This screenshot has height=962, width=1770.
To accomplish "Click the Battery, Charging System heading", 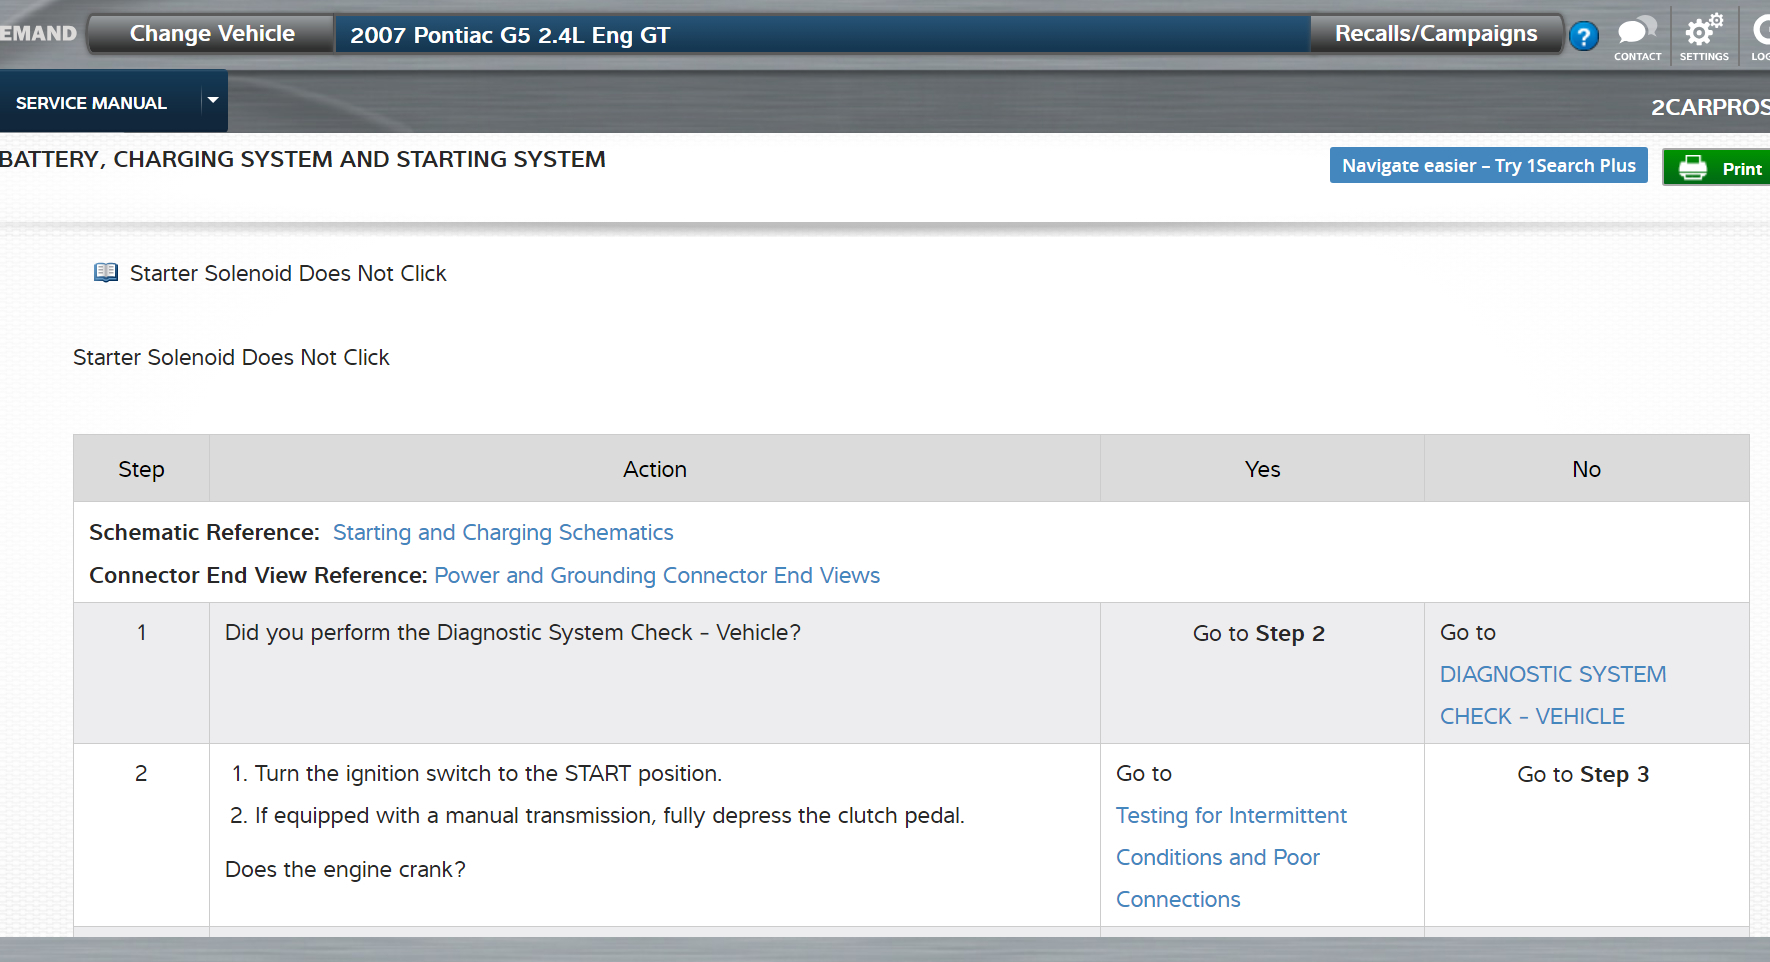I will pyautogui.click(x=303, y=160).
